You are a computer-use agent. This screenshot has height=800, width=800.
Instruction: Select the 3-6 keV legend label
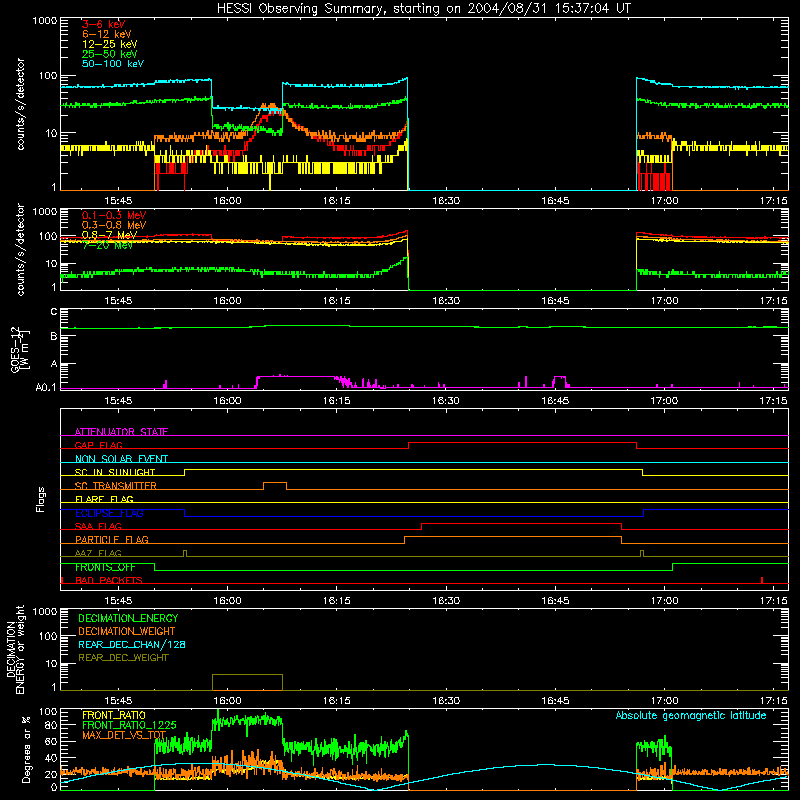tap(104, 24)
